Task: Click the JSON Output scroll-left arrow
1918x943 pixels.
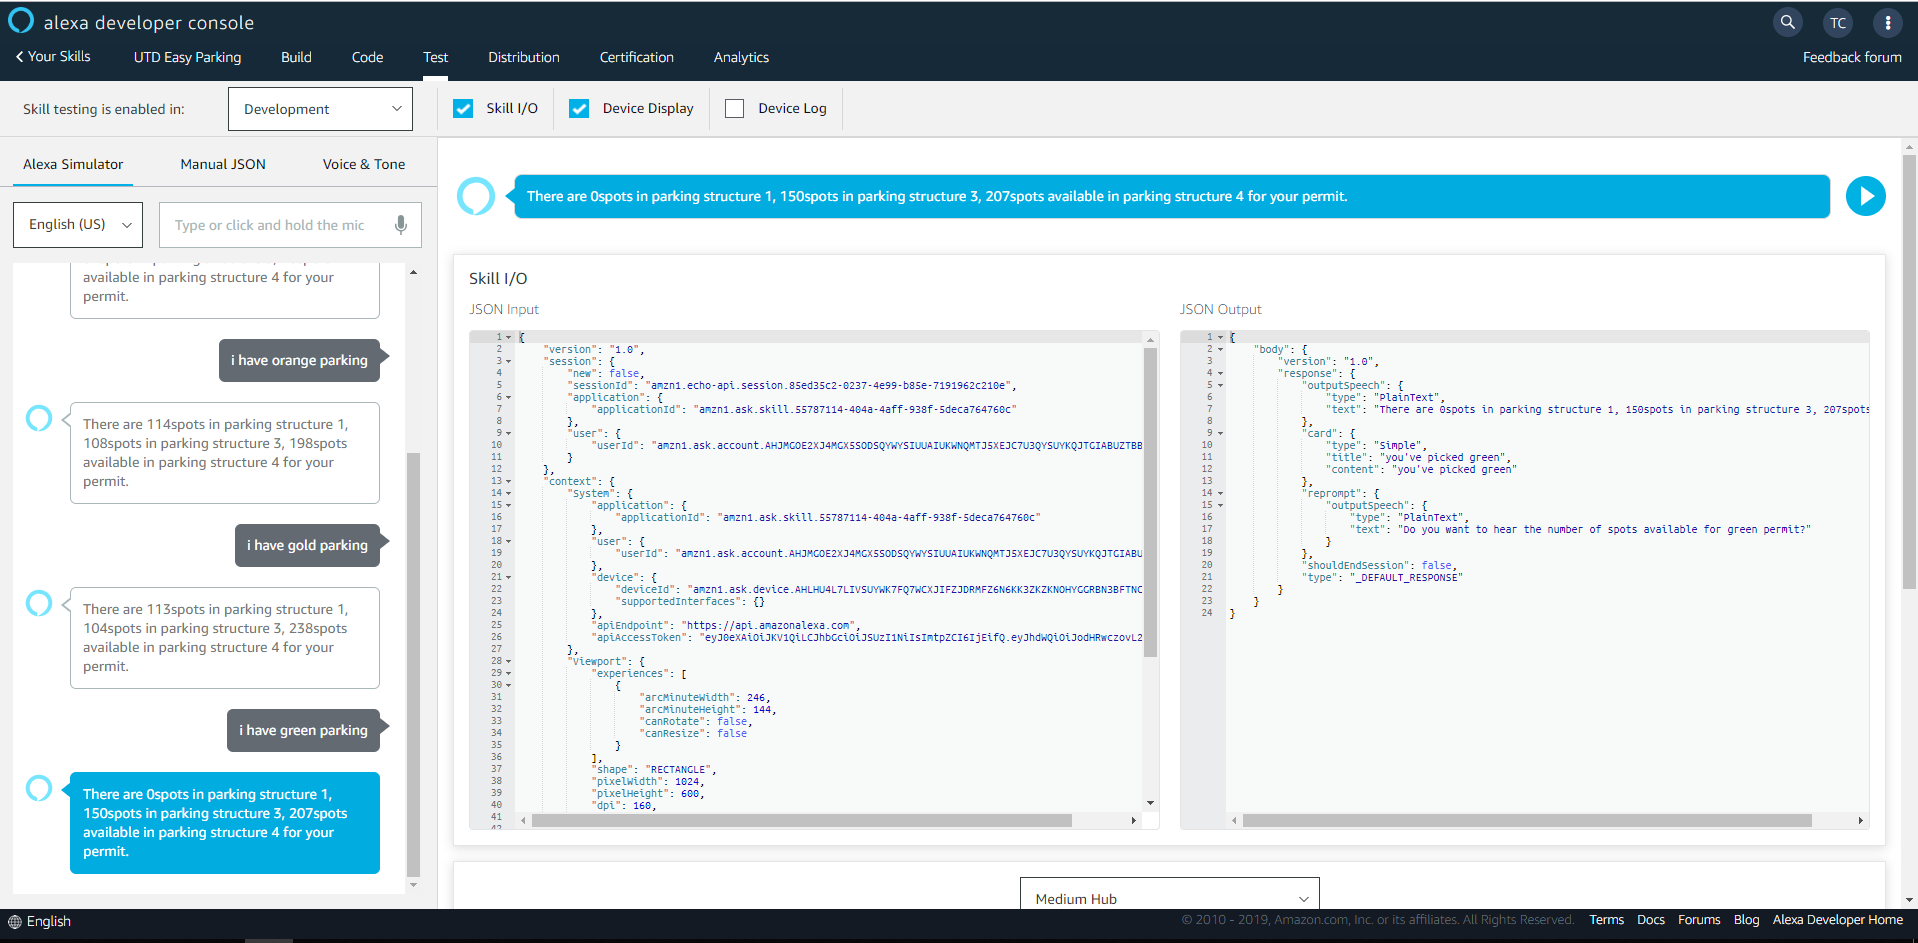Action: tap(1234, 821)
